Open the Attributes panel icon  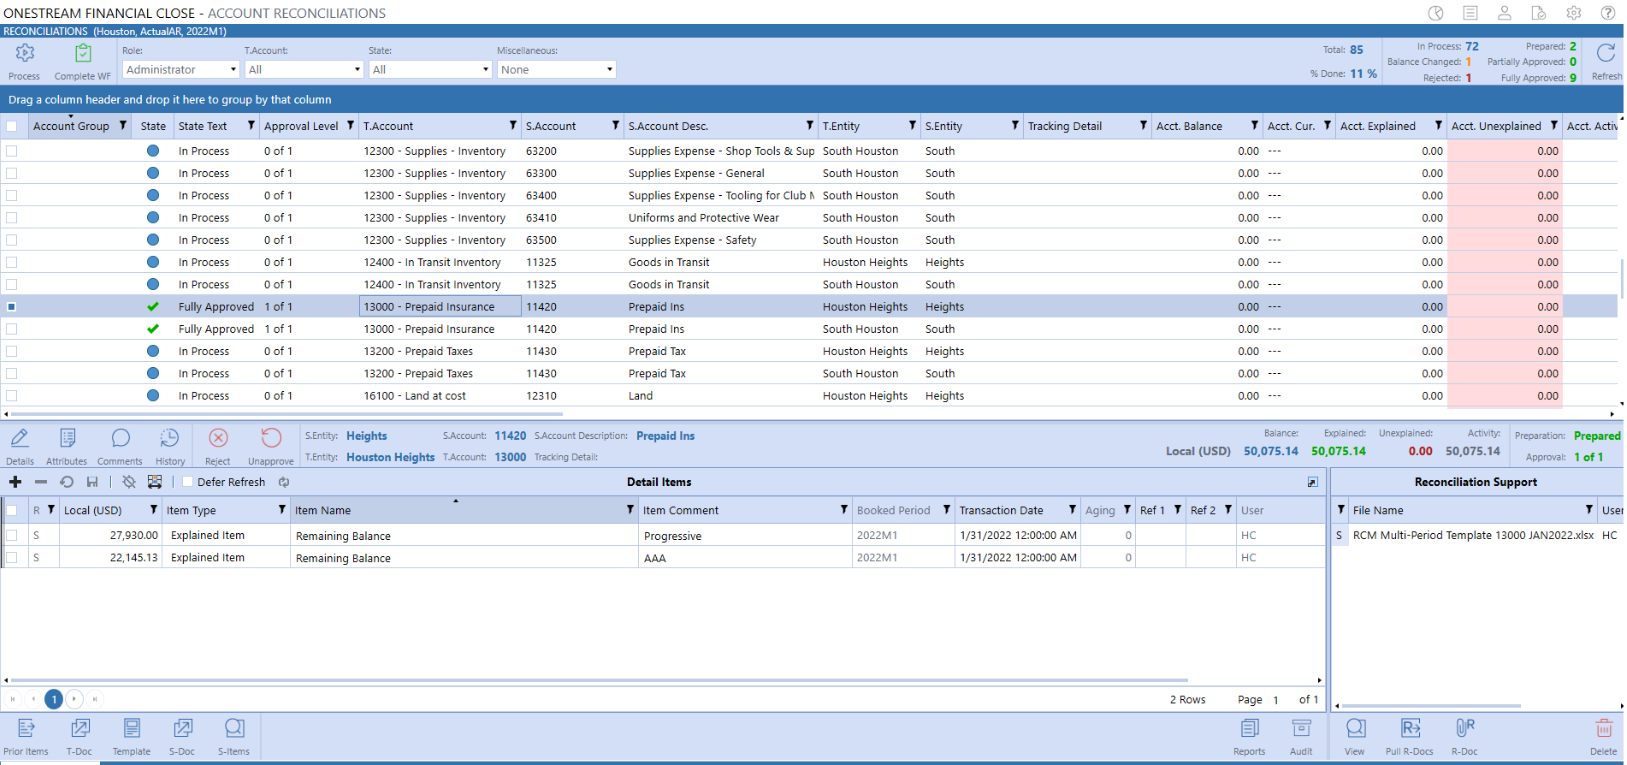tap(67, 438)
